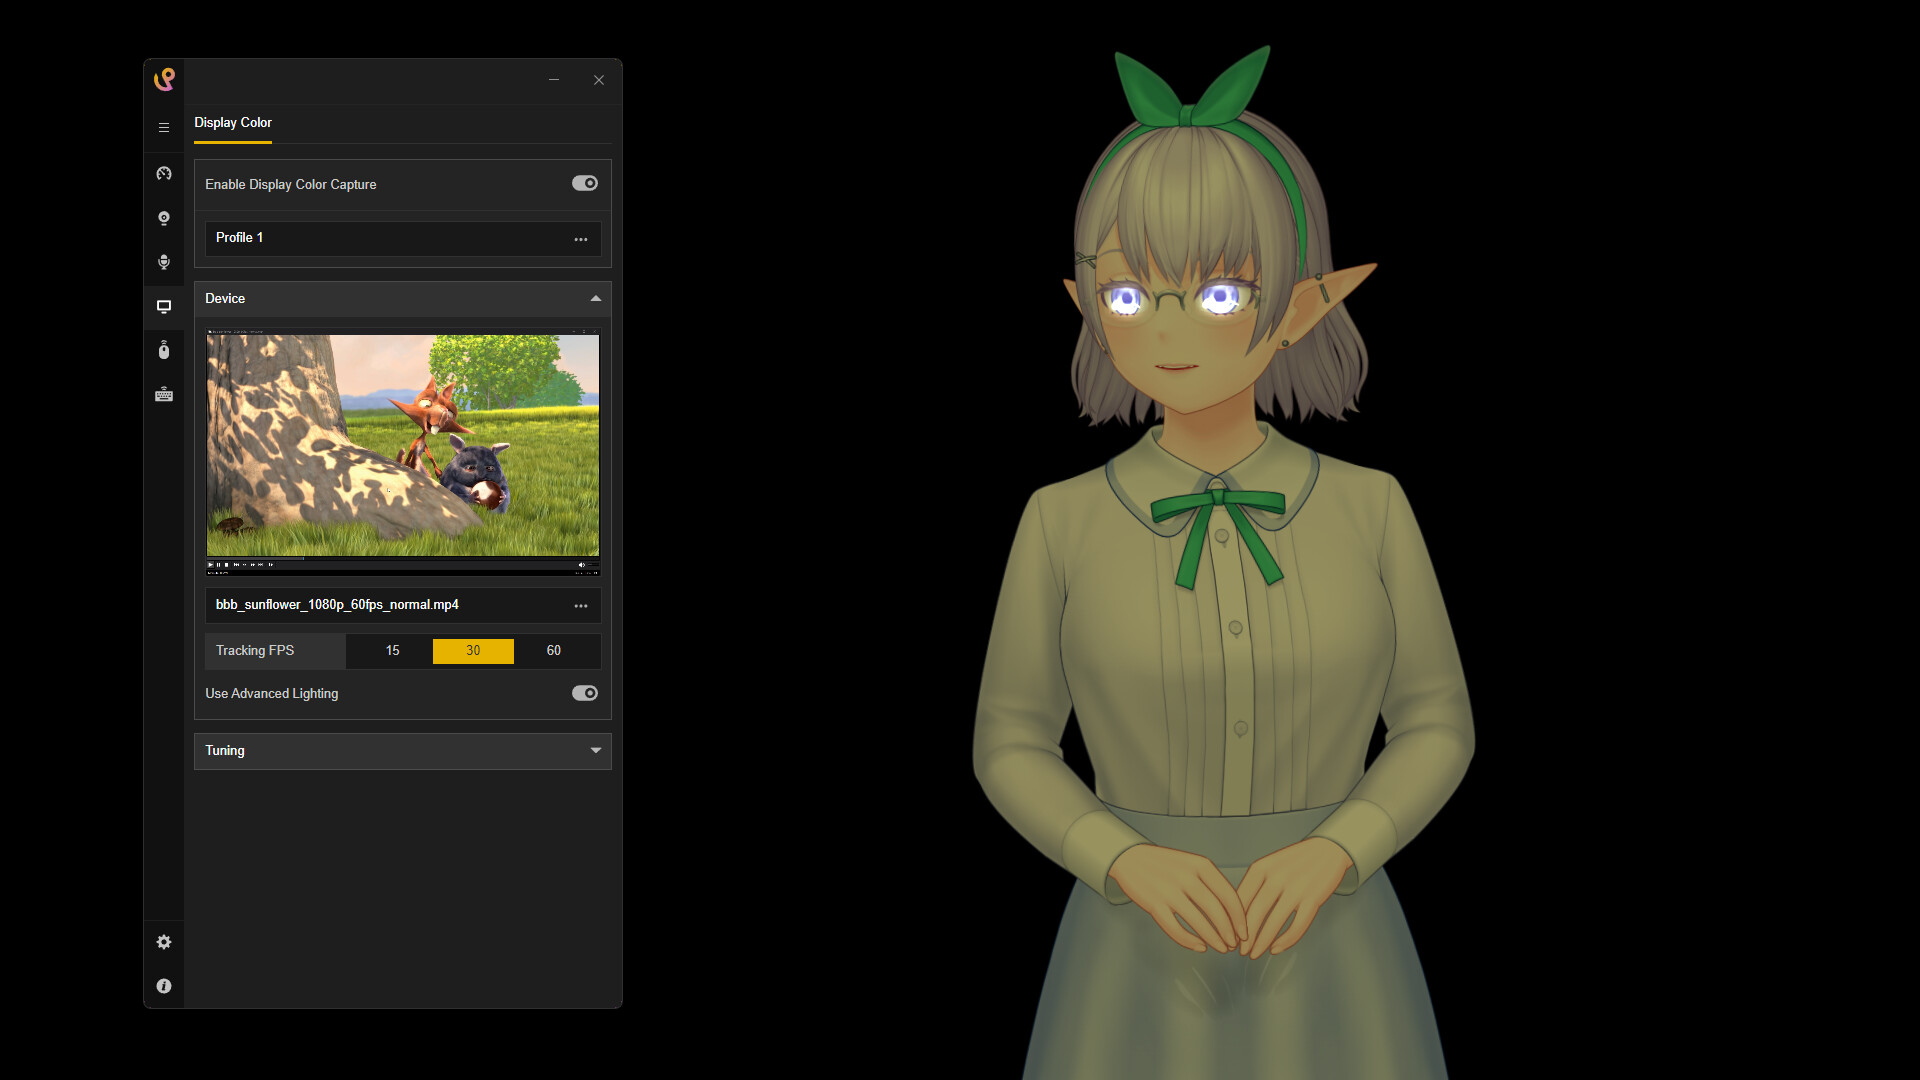Open Profile 1 options menu
Image resolution: width=1920 pixels, height=1080 pixels.
(581, 239)
